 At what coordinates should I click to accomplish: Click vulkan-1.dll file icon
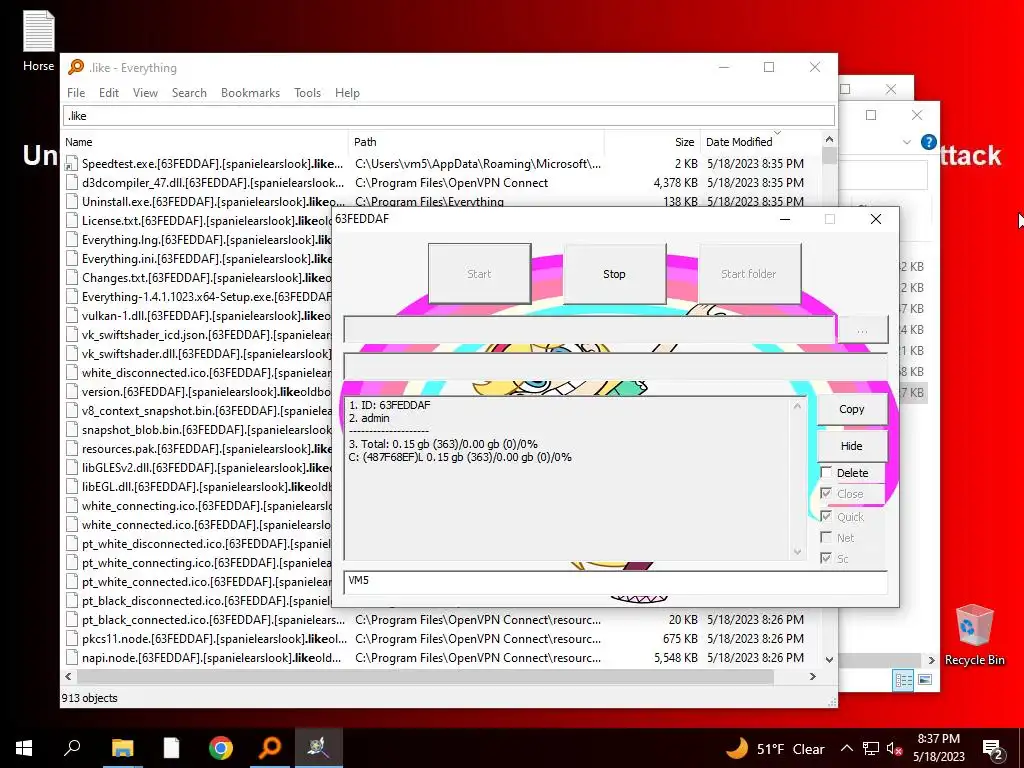click(x=71, y=316)
